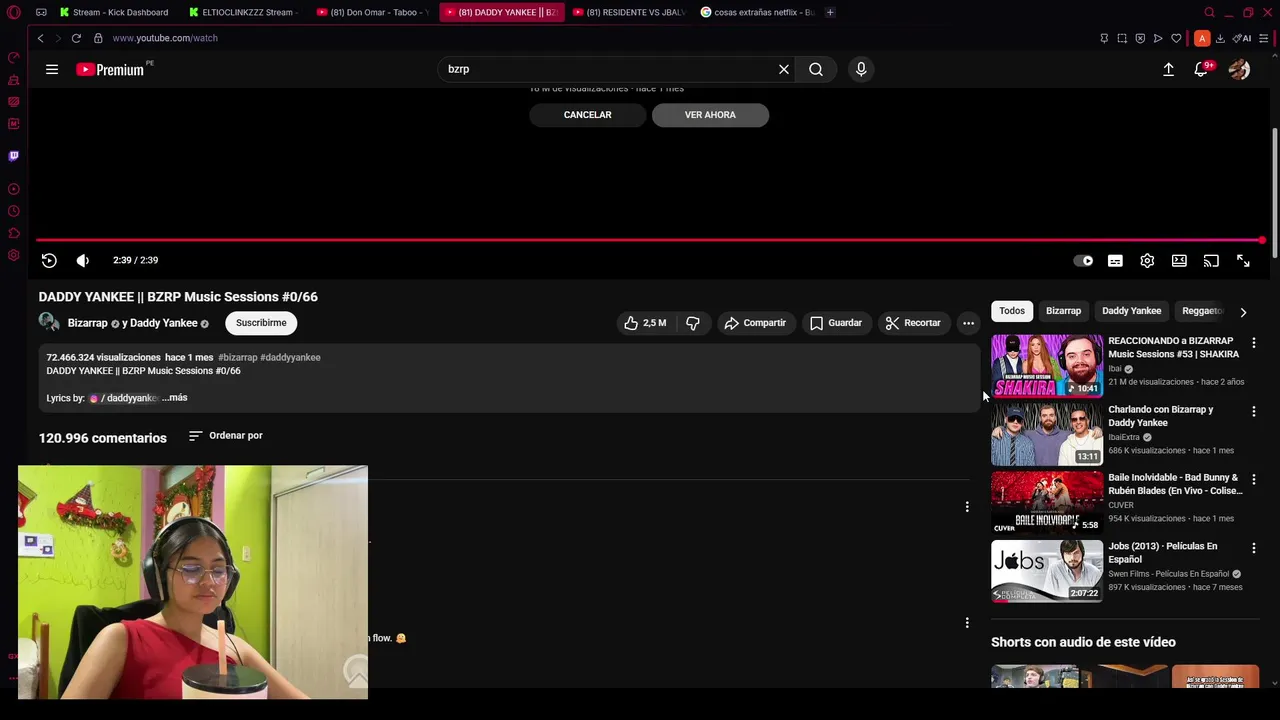
Task: Click the VER AHORA button
Action: coord(710,115)
